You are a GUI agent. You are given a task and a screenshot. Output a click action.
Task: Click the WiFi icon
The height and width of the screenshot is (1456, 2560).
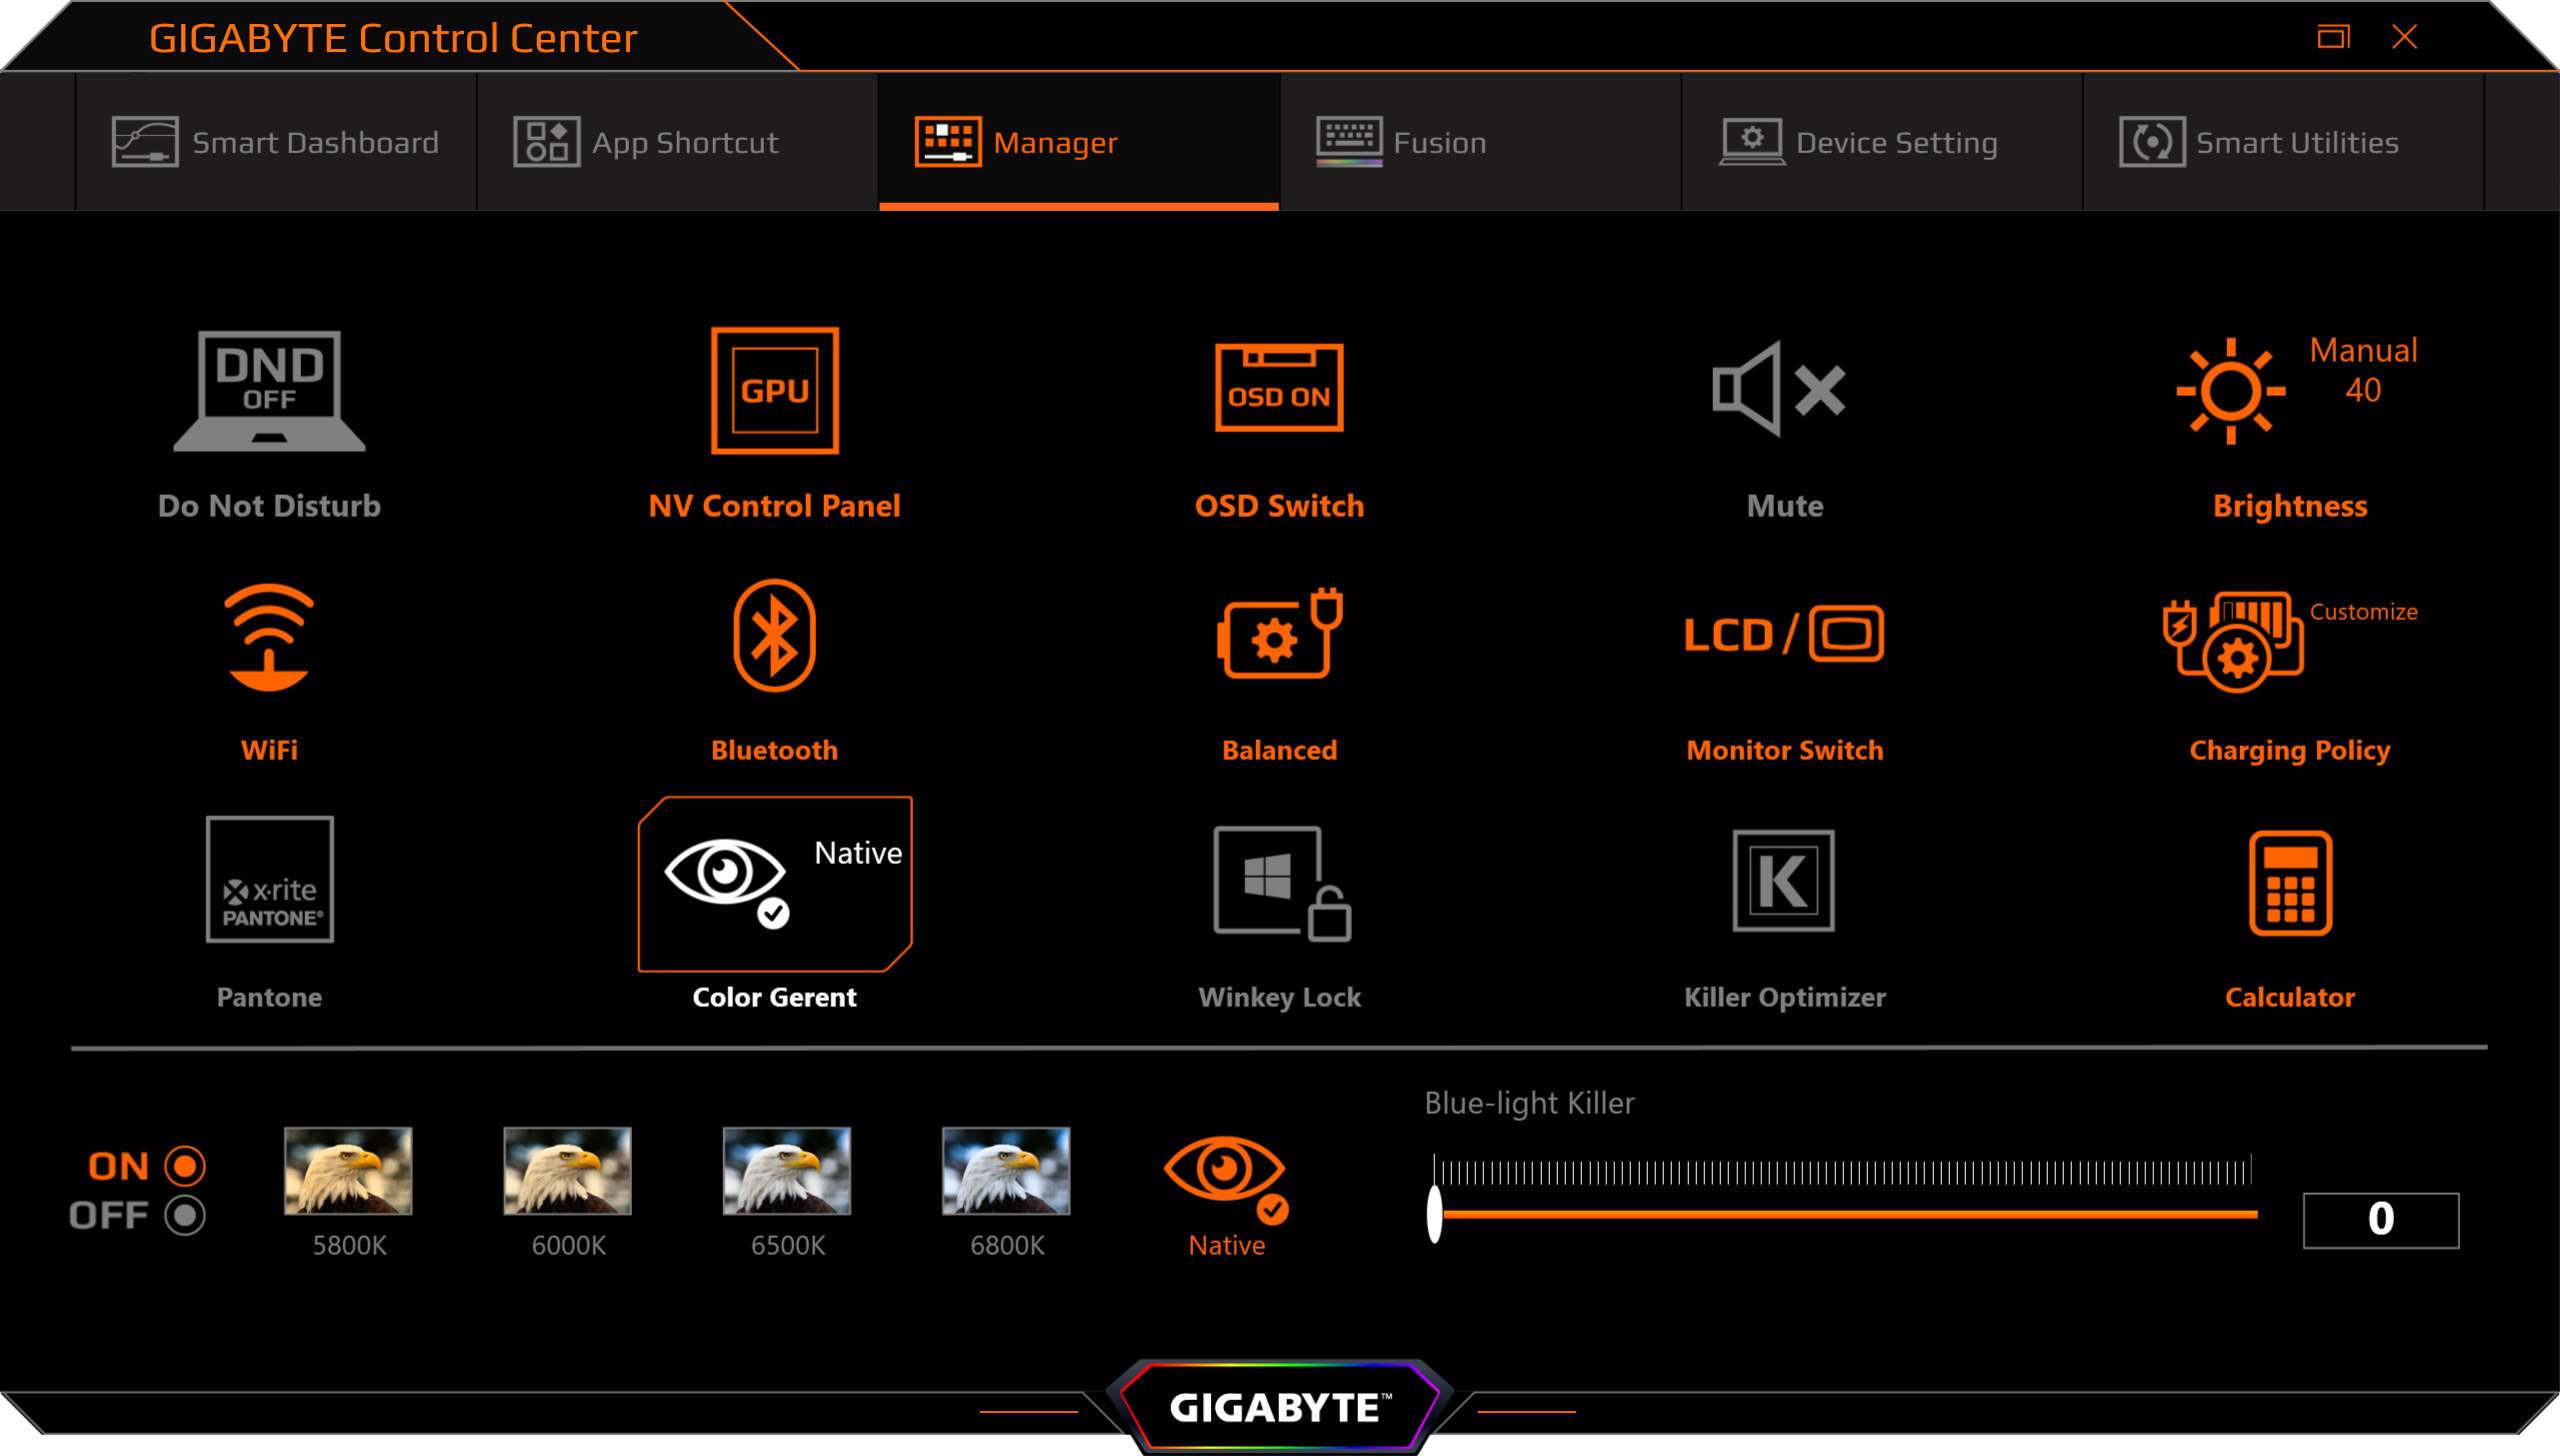point(269,638)
